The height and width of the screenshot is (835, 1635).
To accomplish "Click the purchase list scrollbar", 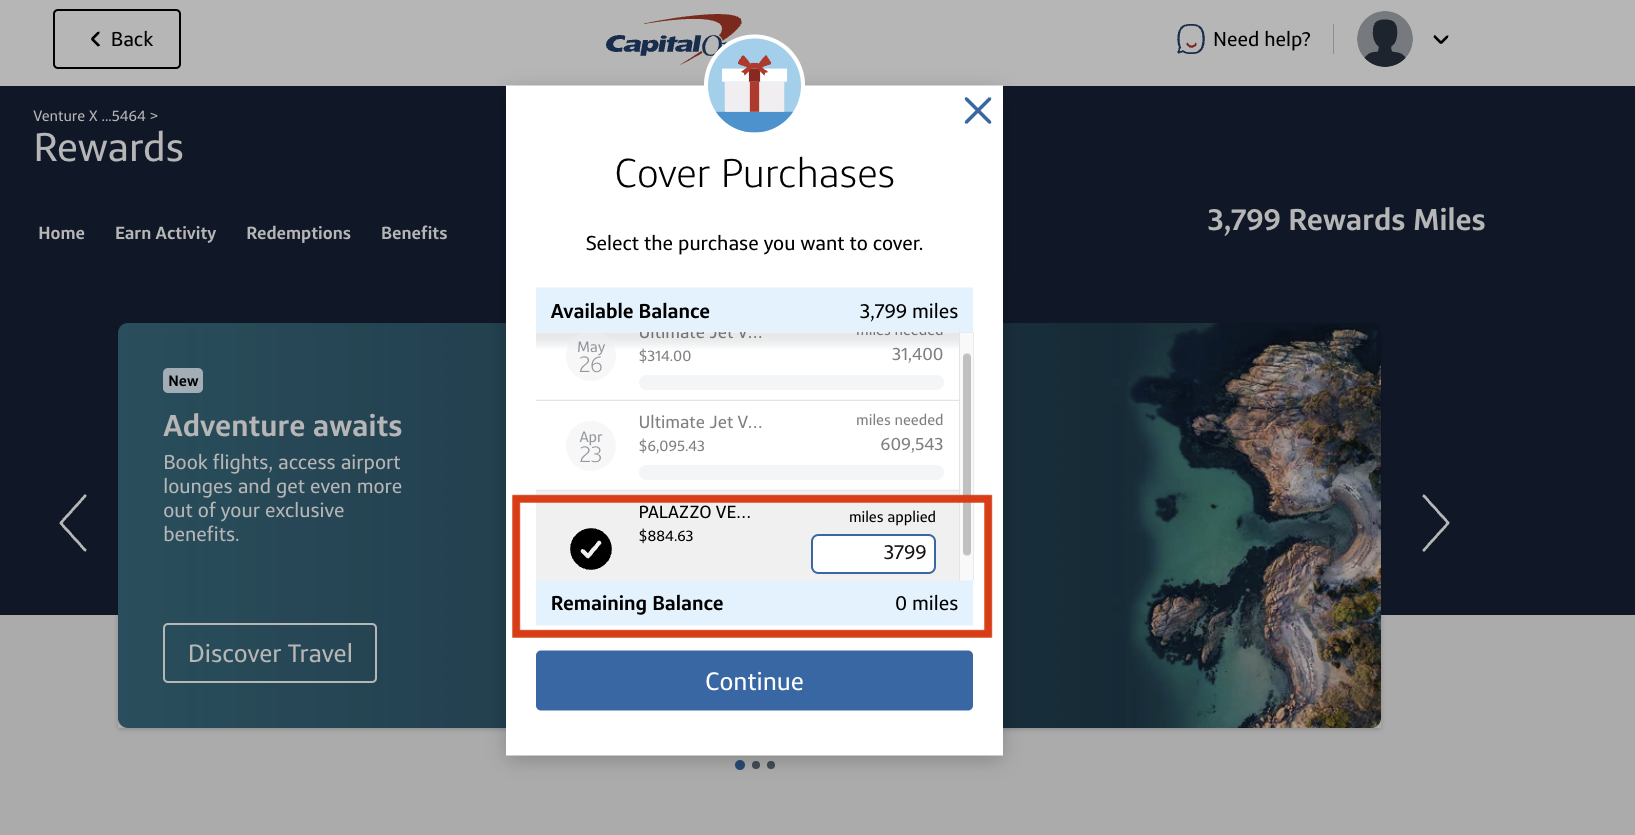I will pos(967,455).
